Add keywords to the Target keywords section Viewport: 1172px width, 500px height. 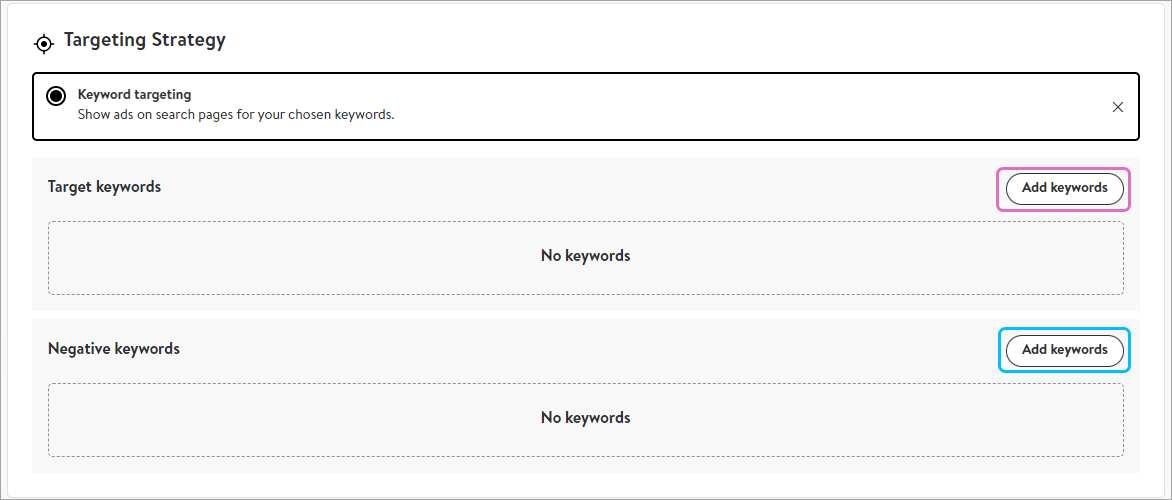1064,188
